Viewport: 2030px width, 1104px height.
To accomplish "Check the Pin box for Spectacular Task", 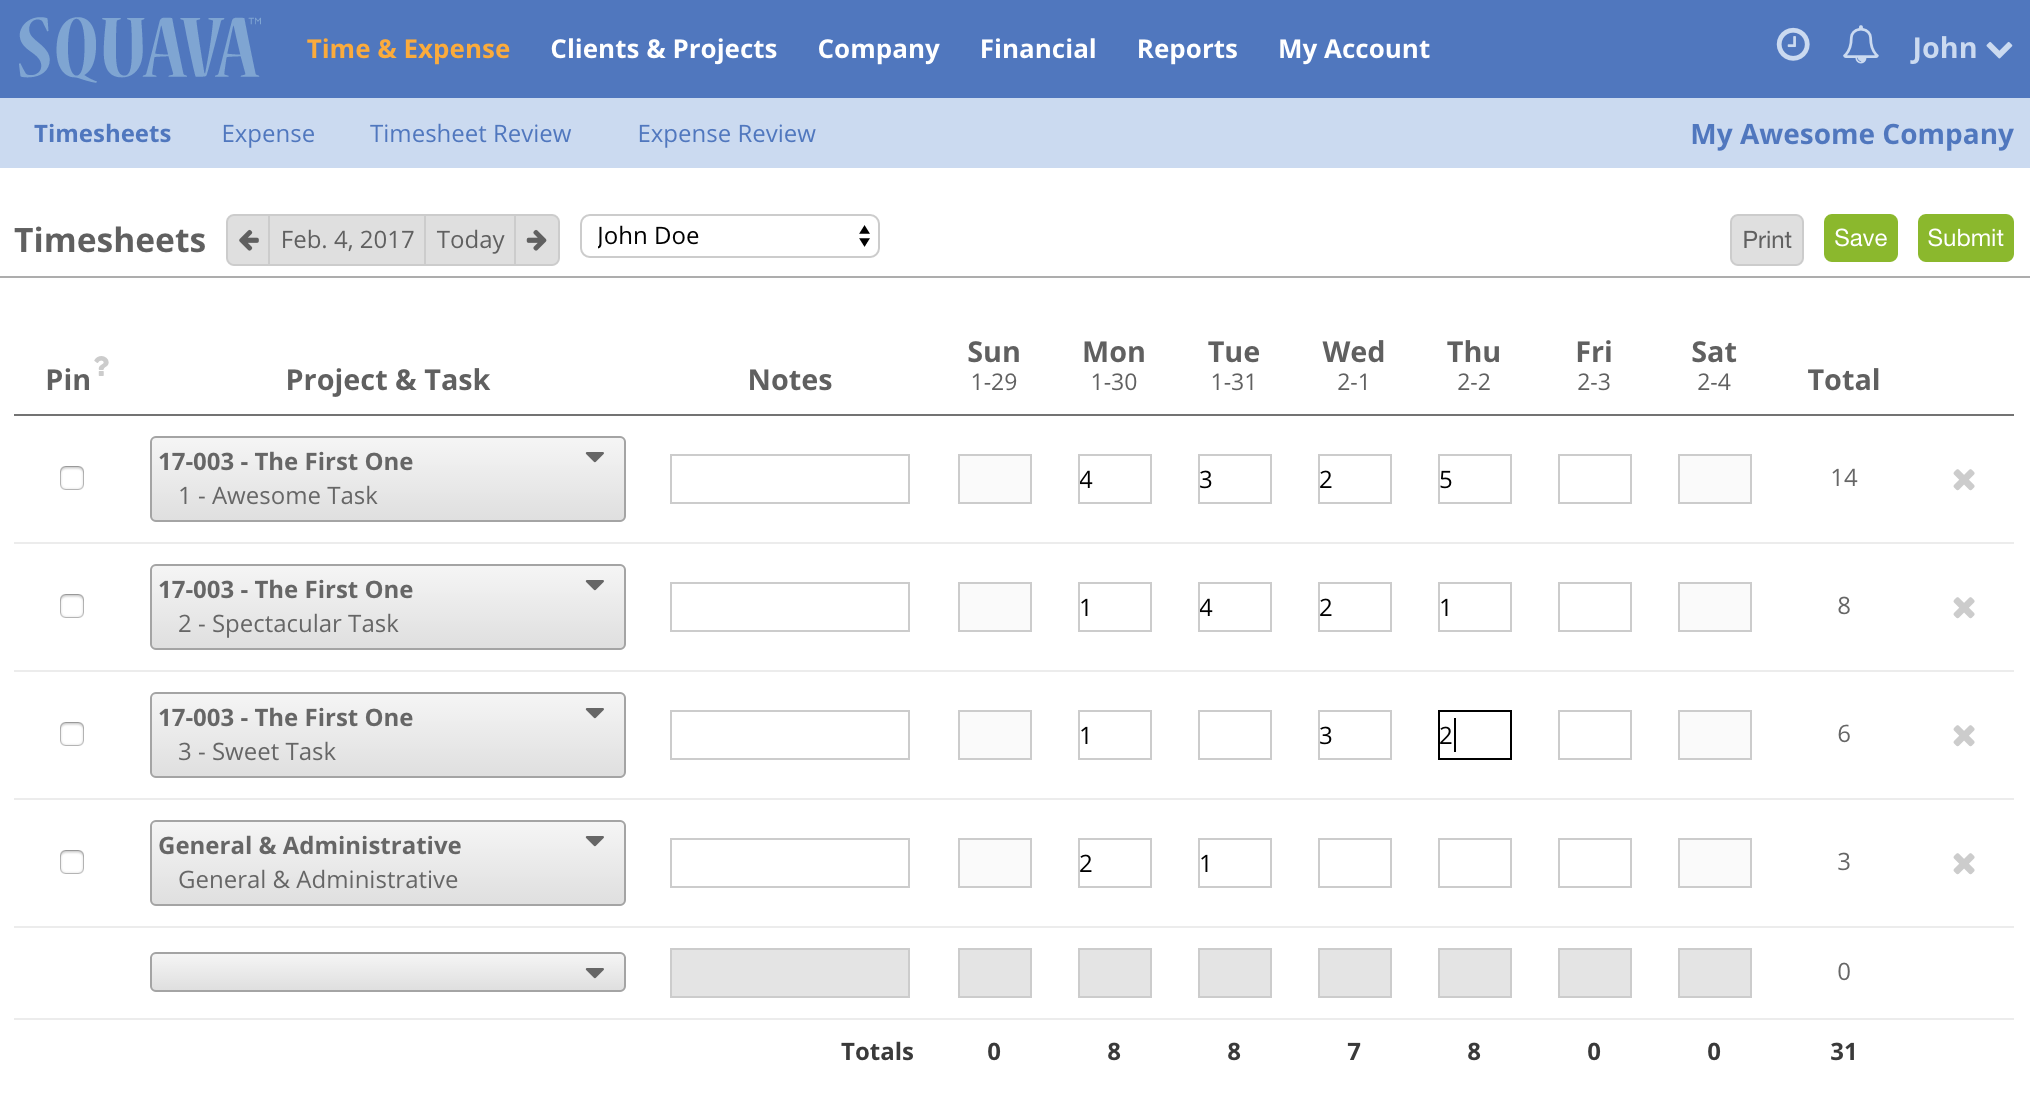I will tap(71, 606).
